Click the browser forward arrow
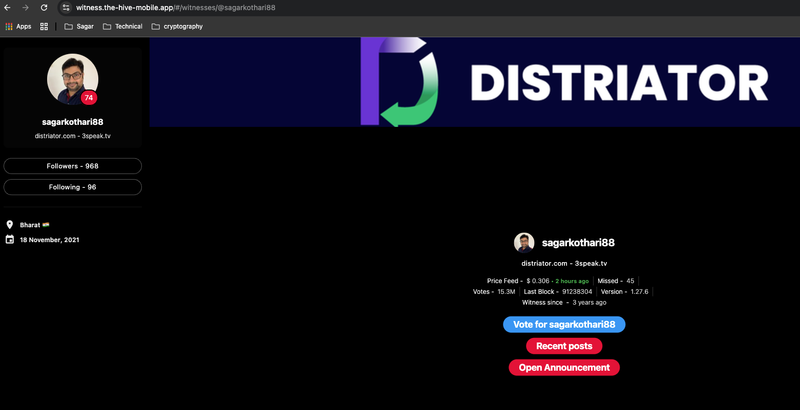800x410 pixels. (26, 7)
